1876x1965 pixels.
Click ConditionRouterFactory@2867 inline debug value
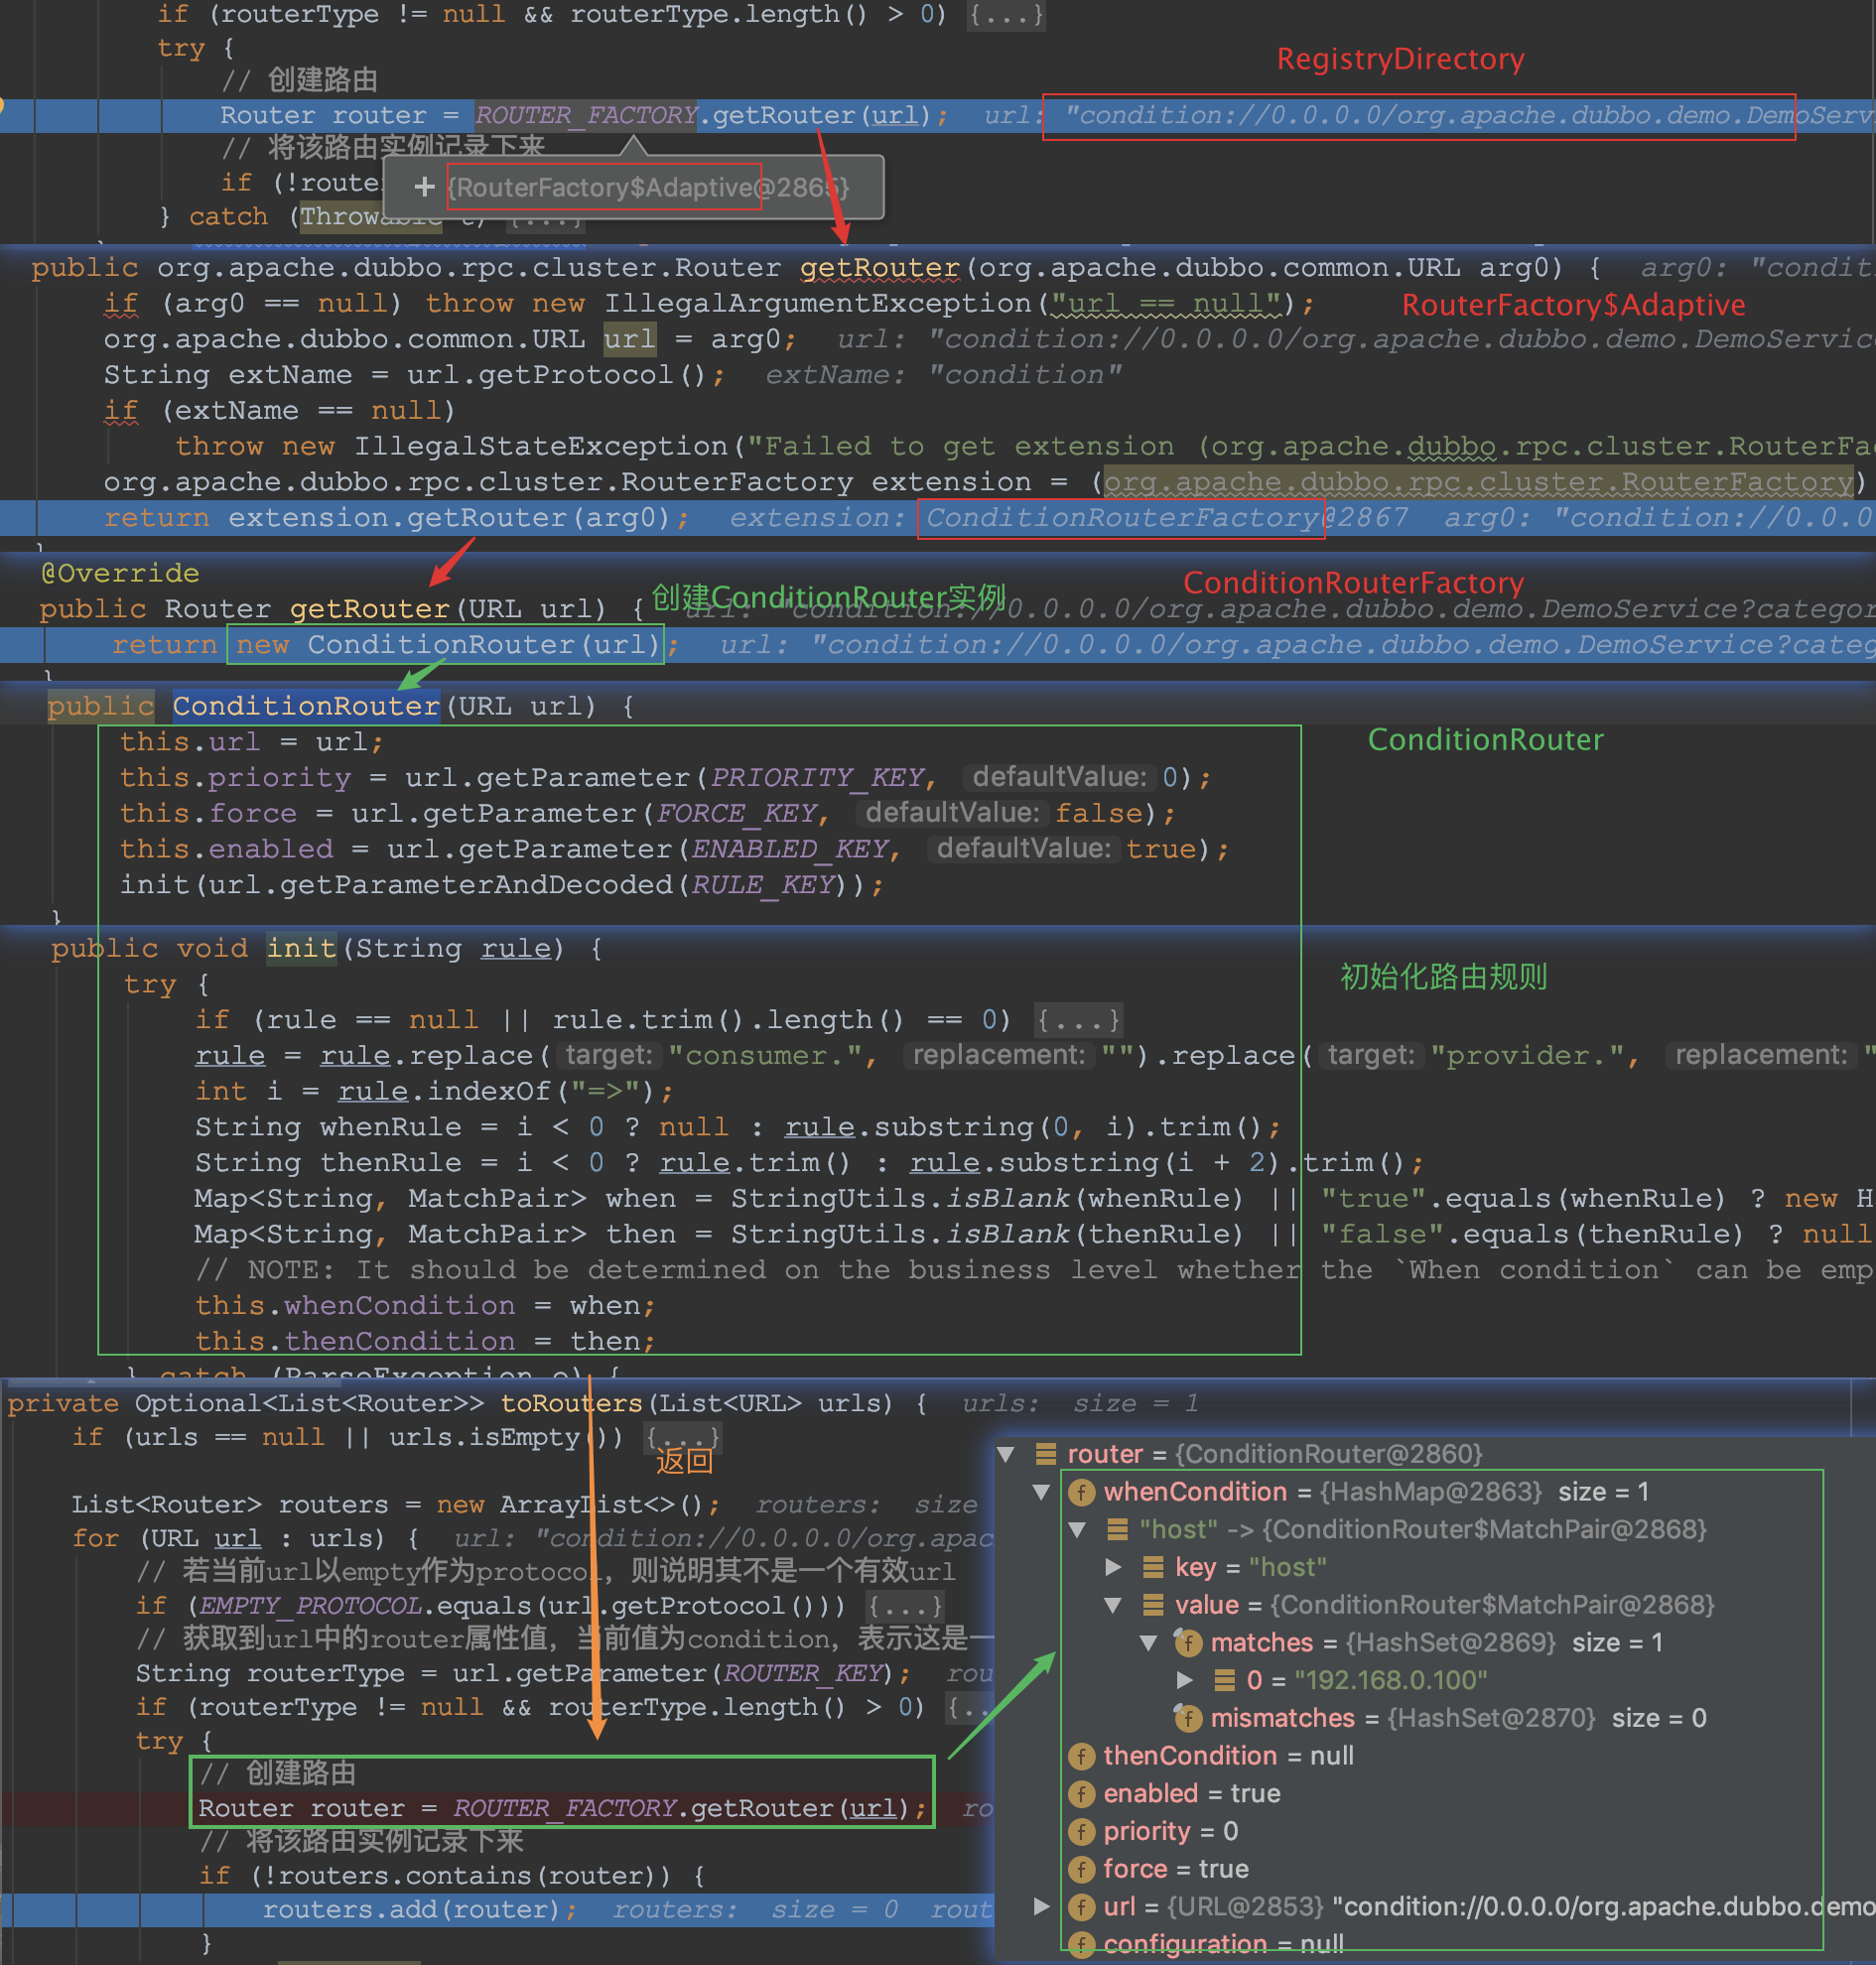[1167, 518]
